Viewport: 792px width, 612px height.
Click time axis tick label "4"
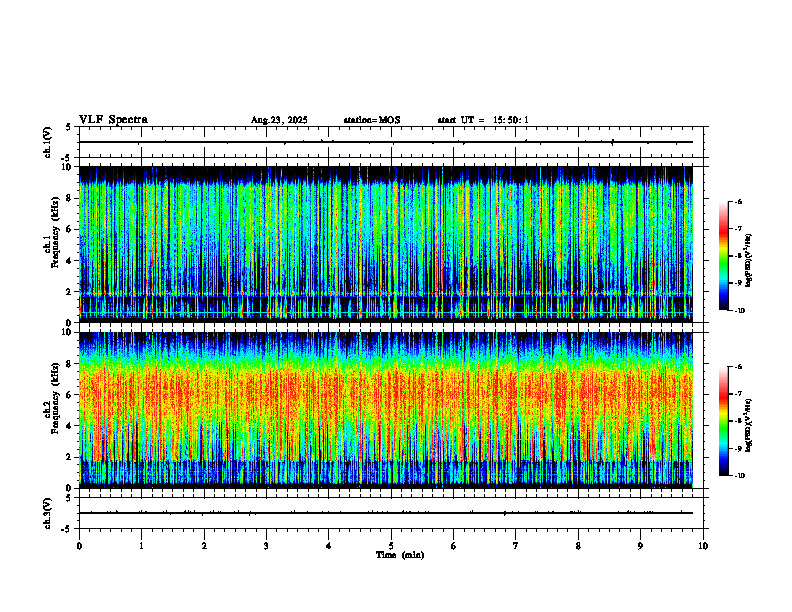coord(328,546)
